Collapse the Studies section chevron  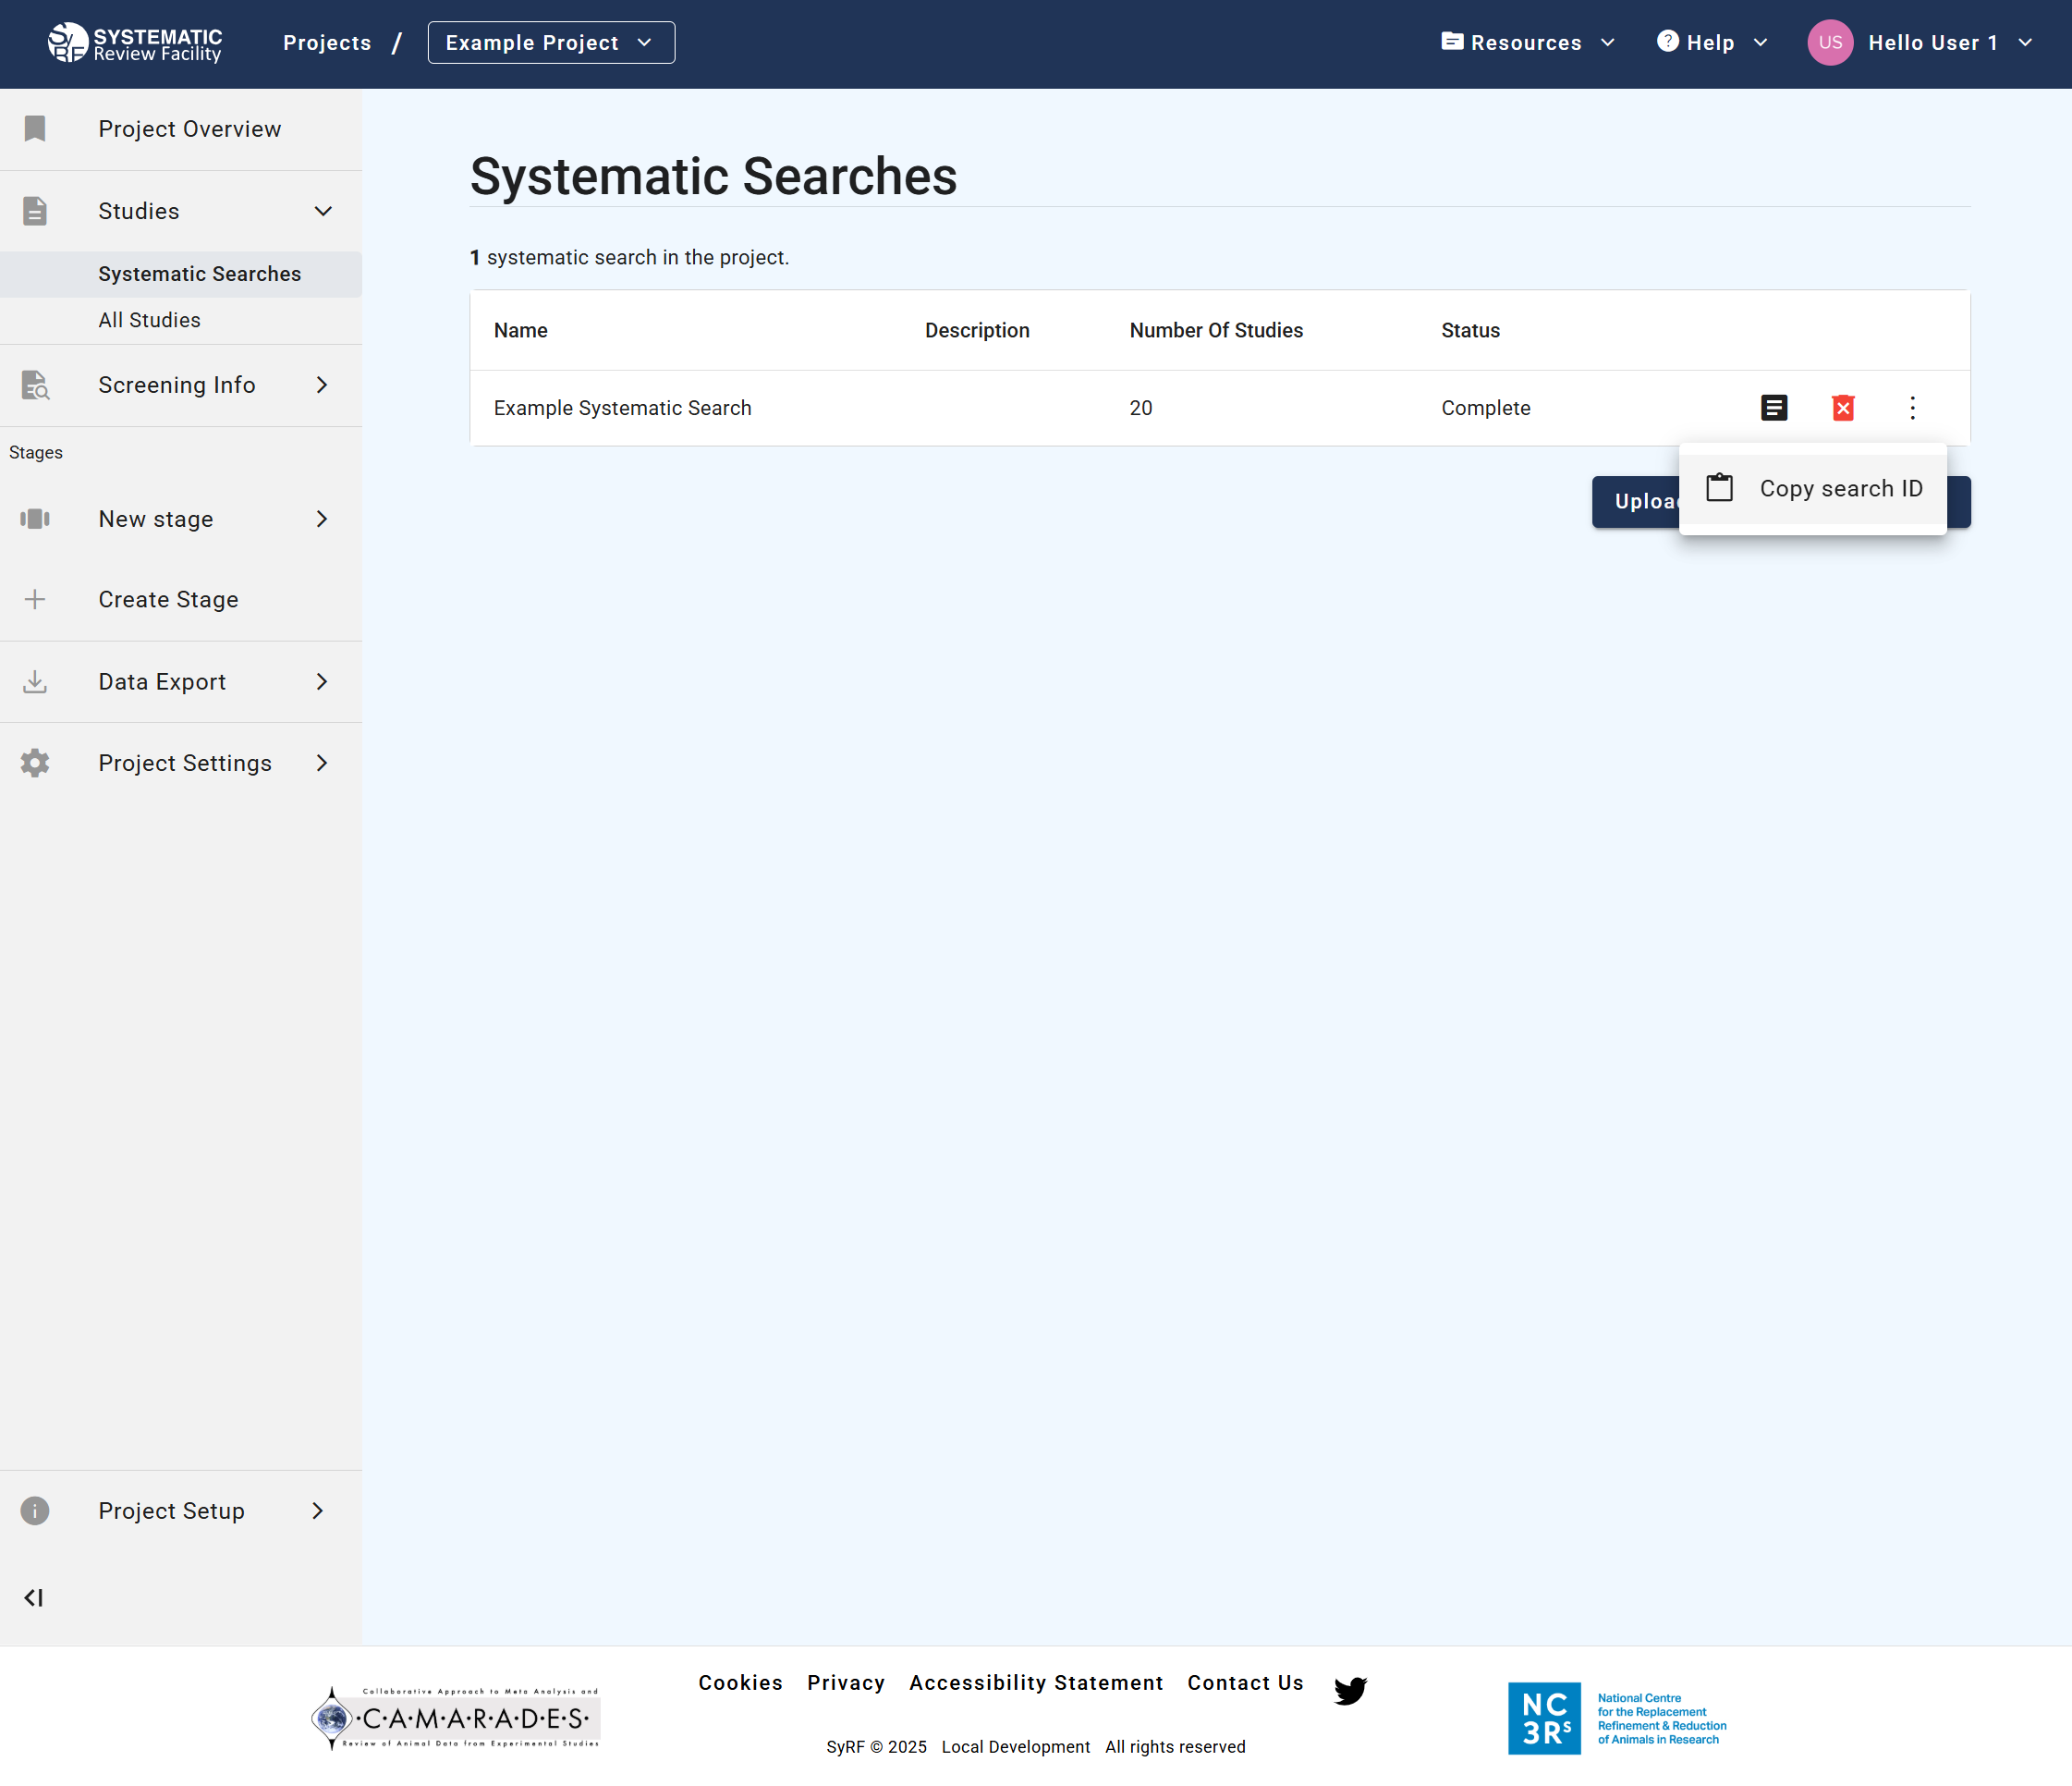[x=322, y=211]
